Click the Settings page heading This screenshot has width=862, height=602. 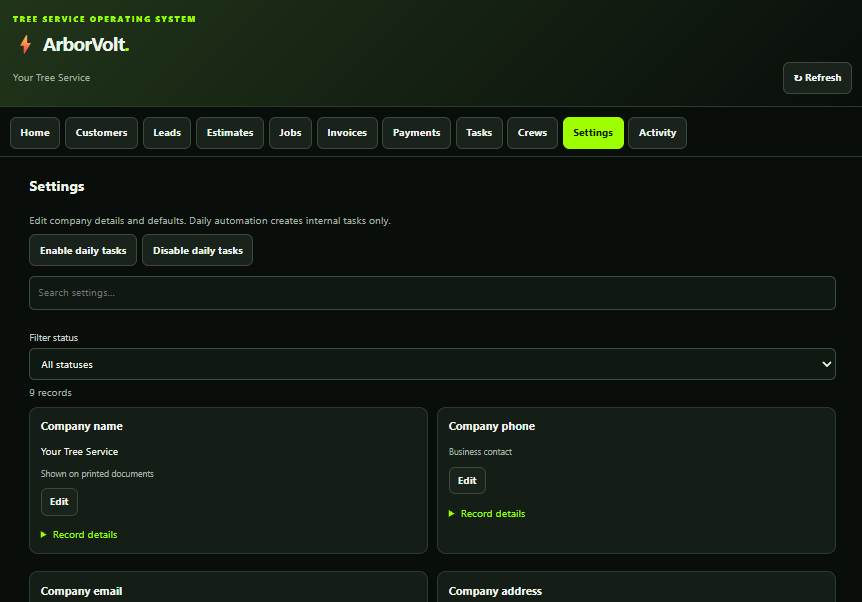click(x=57, y=186)
